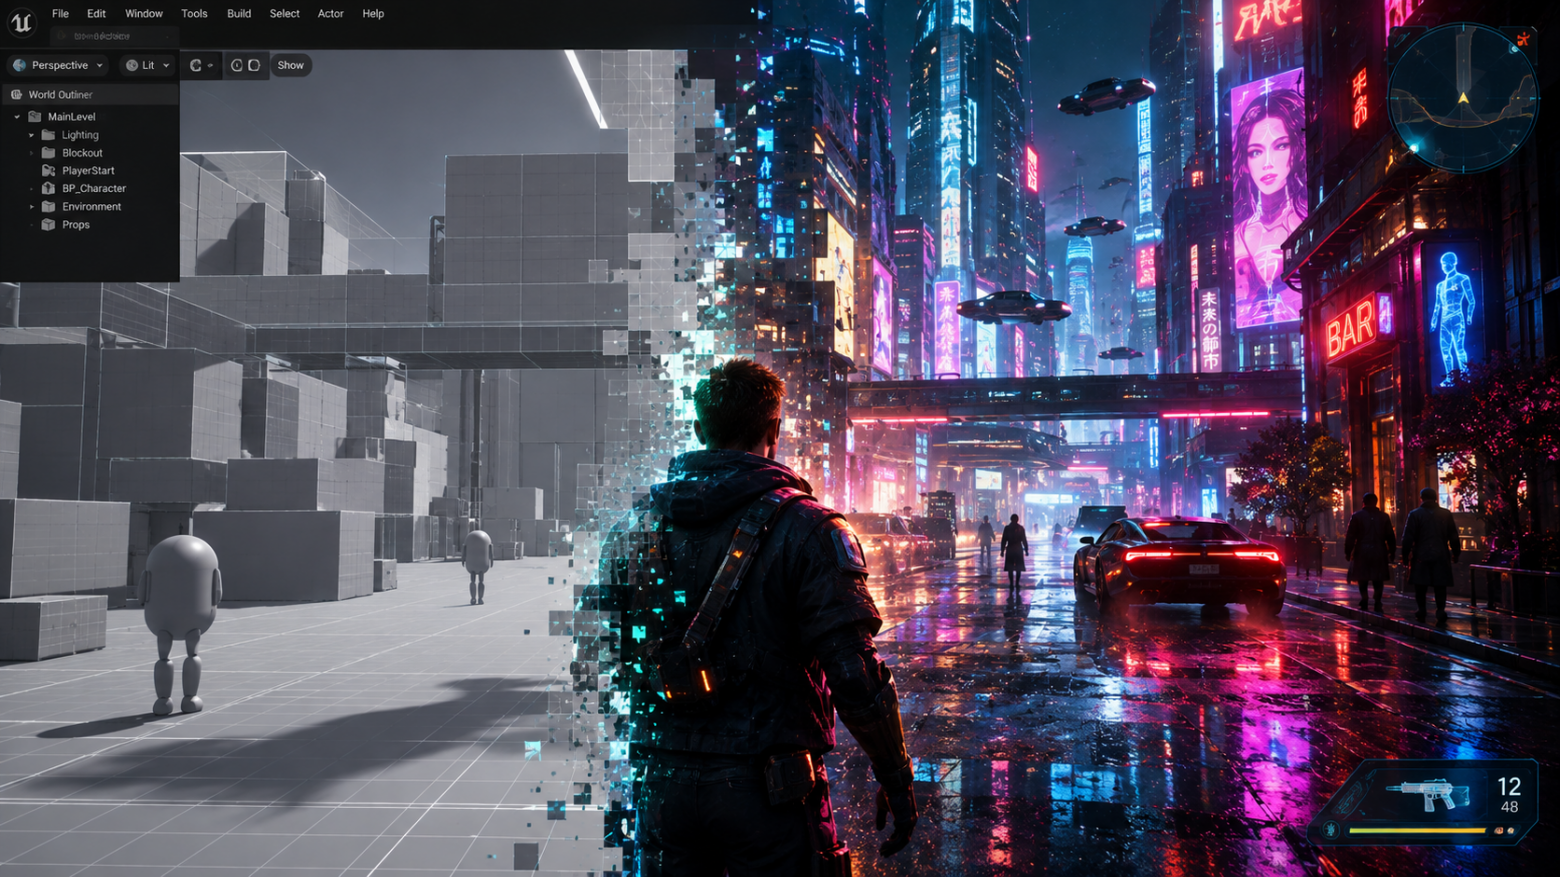Open the Actor menu
Image resolution: width=1560 pixels, height=877 pixels.
tap(330, 14)
